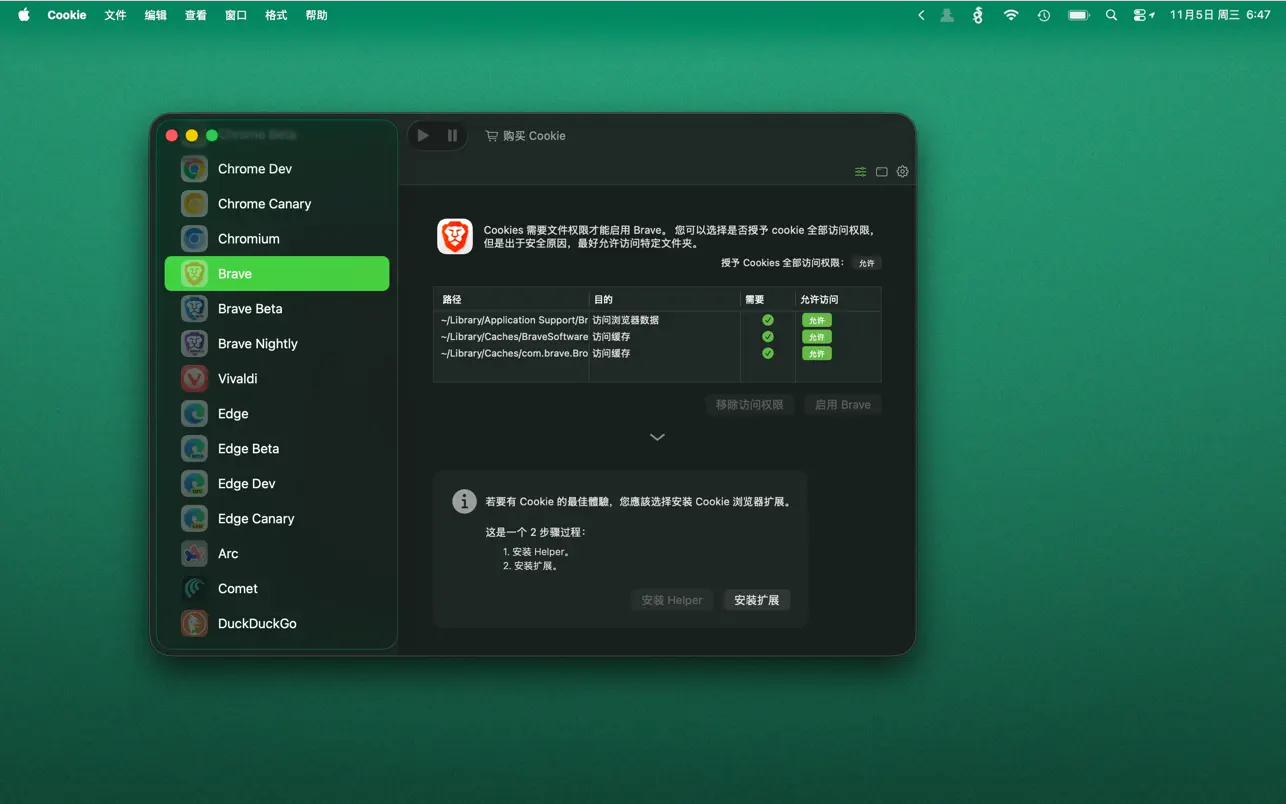This screenshot has height=804, width=1286.
Task: Click the green filter sliders icon
Action: click(x=860, y=171)
